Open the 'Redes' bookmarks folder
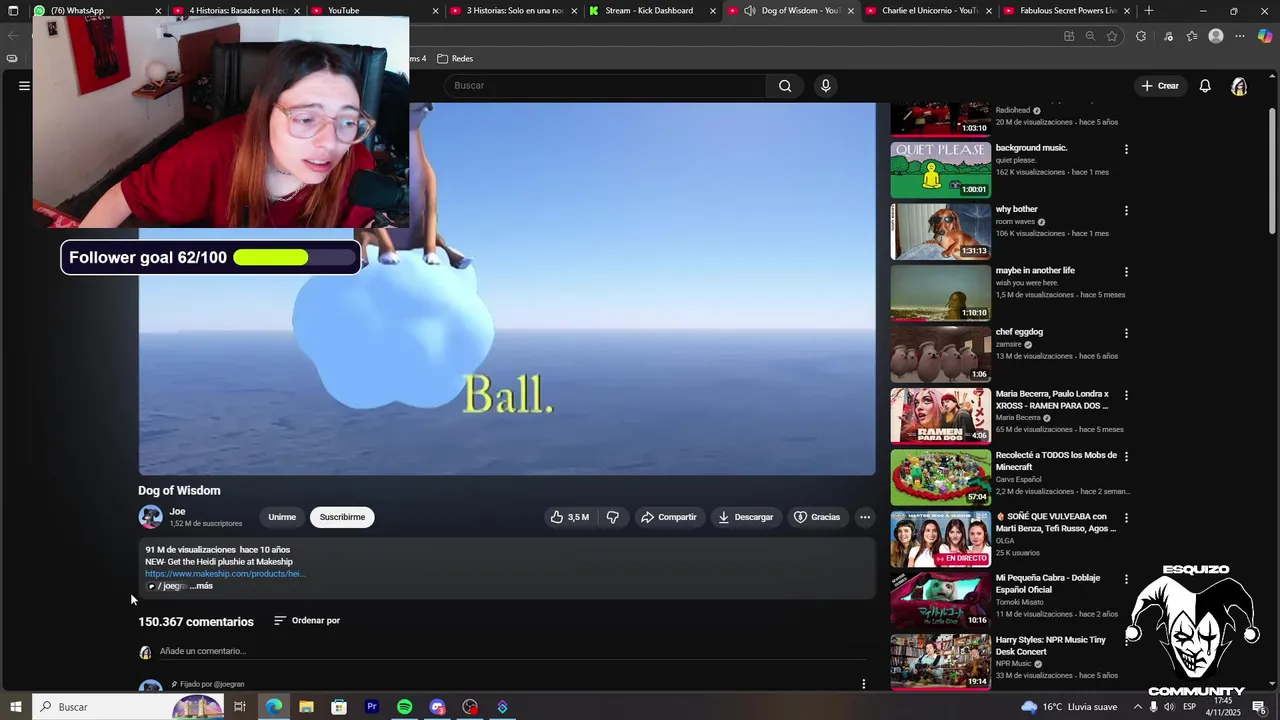1280x720 pixels. coord(455,59)
